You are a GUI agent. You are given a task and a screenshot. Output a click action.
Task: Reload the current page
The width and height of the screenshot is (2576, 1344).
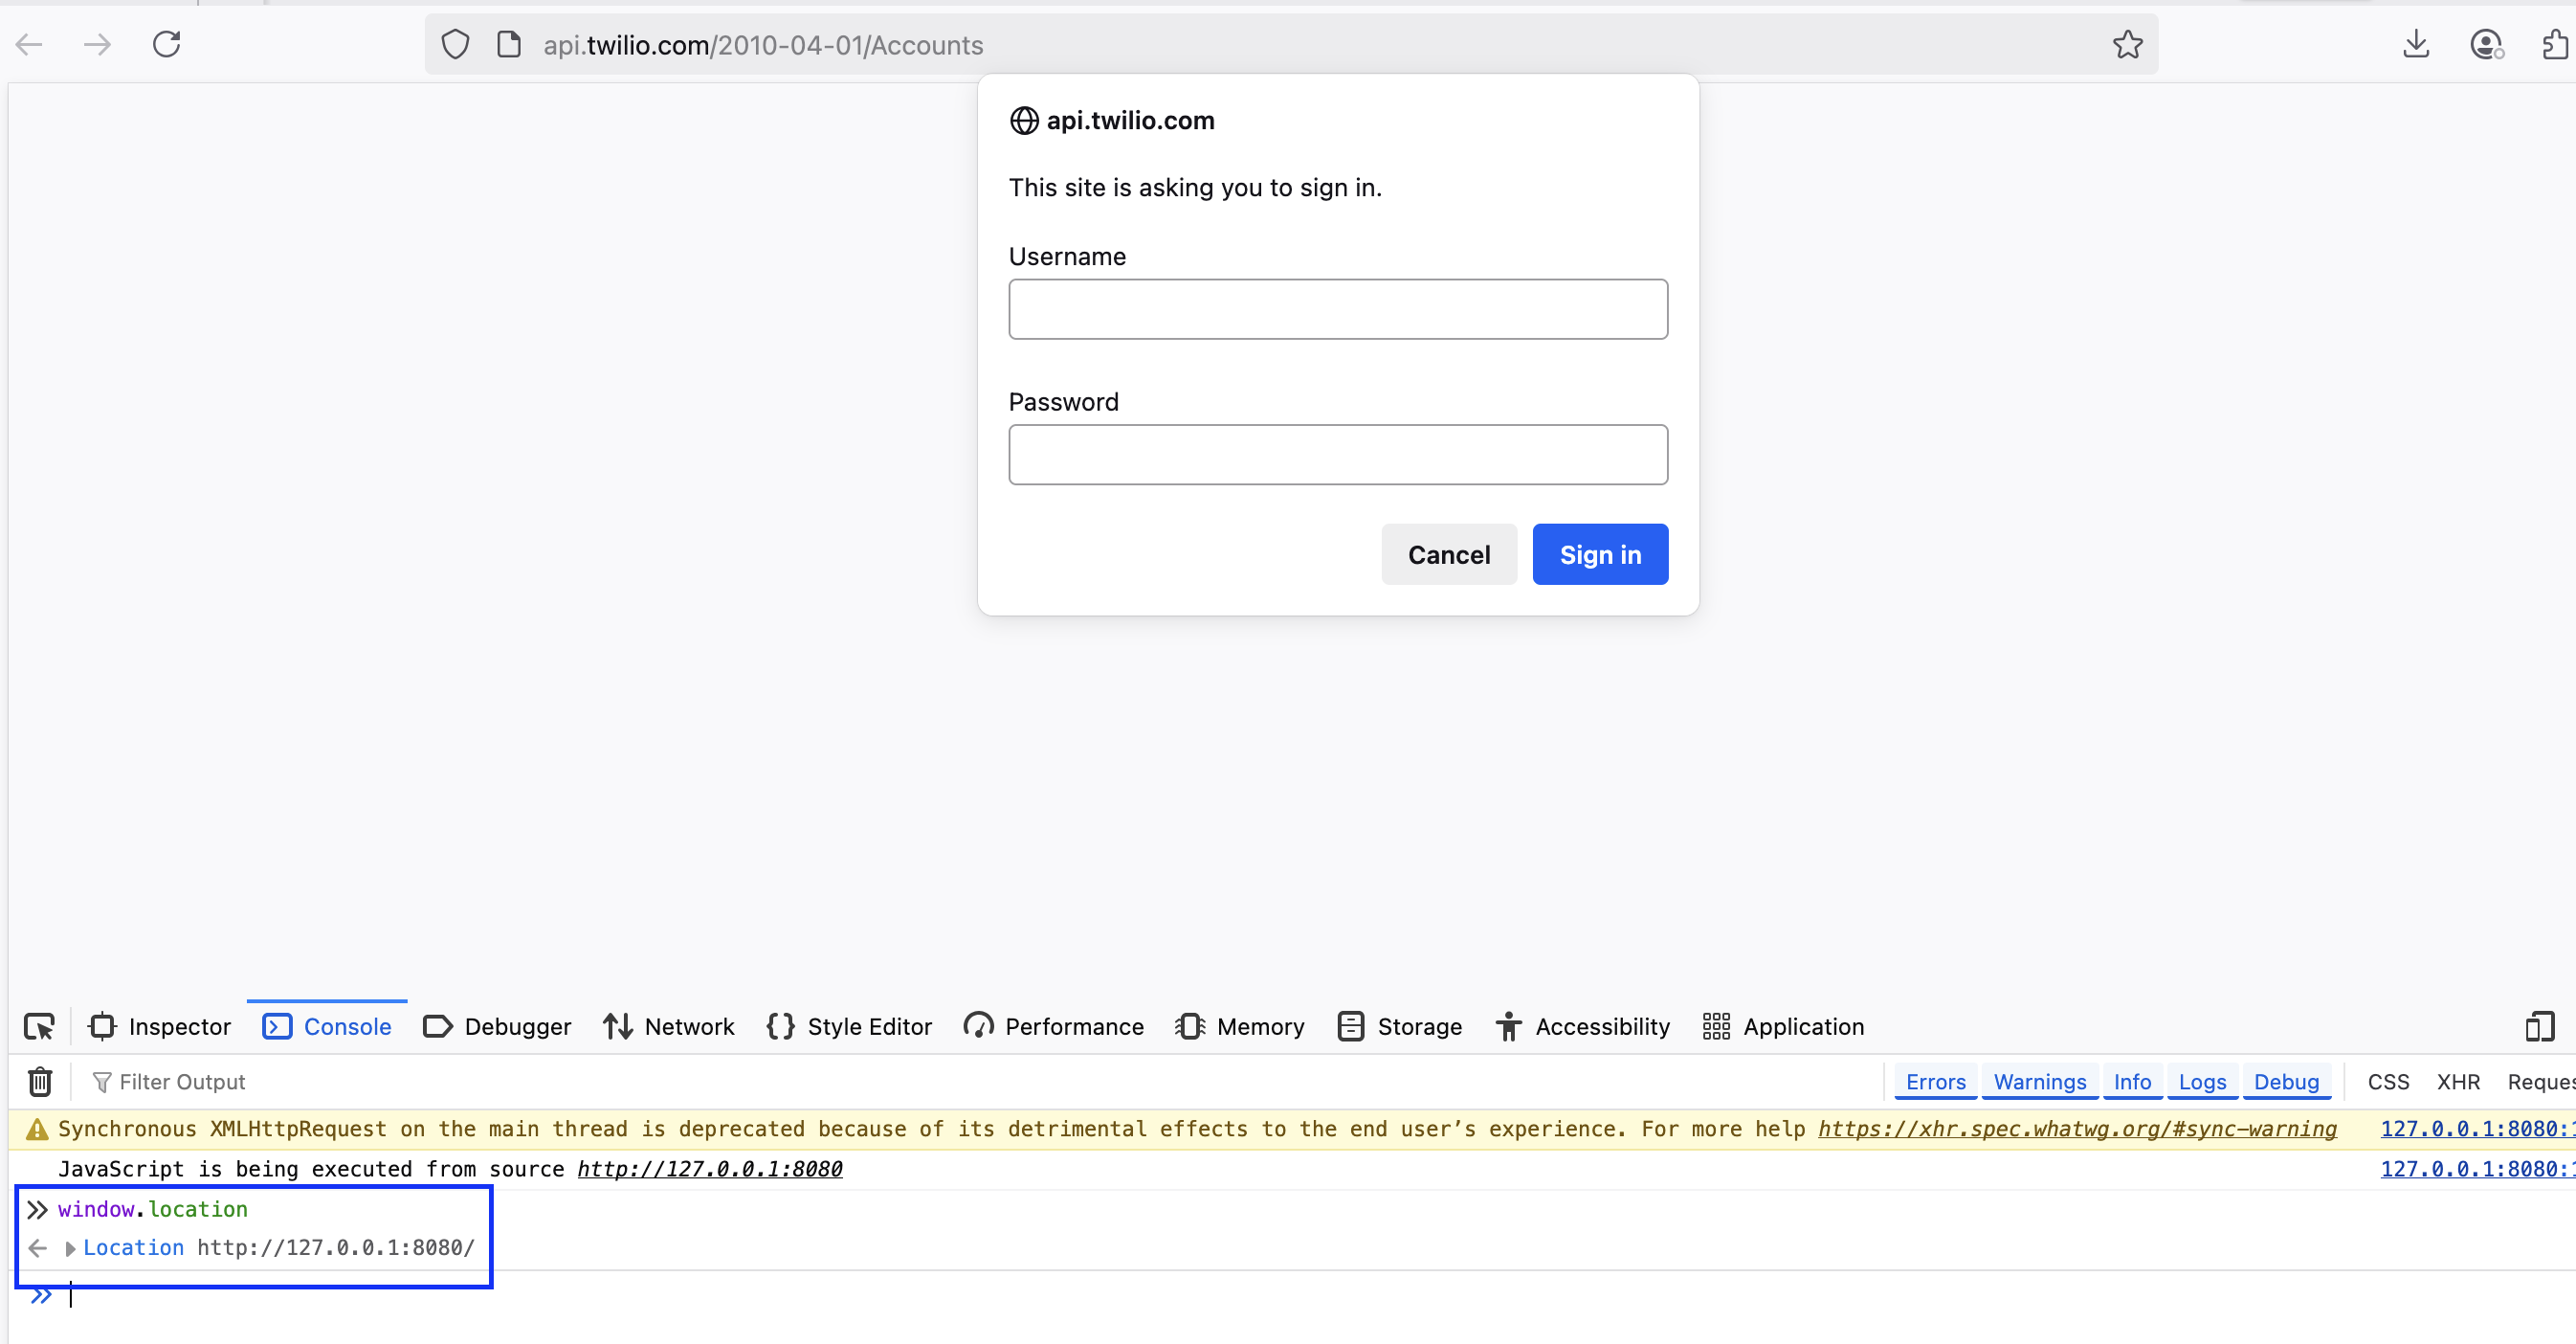167,44
